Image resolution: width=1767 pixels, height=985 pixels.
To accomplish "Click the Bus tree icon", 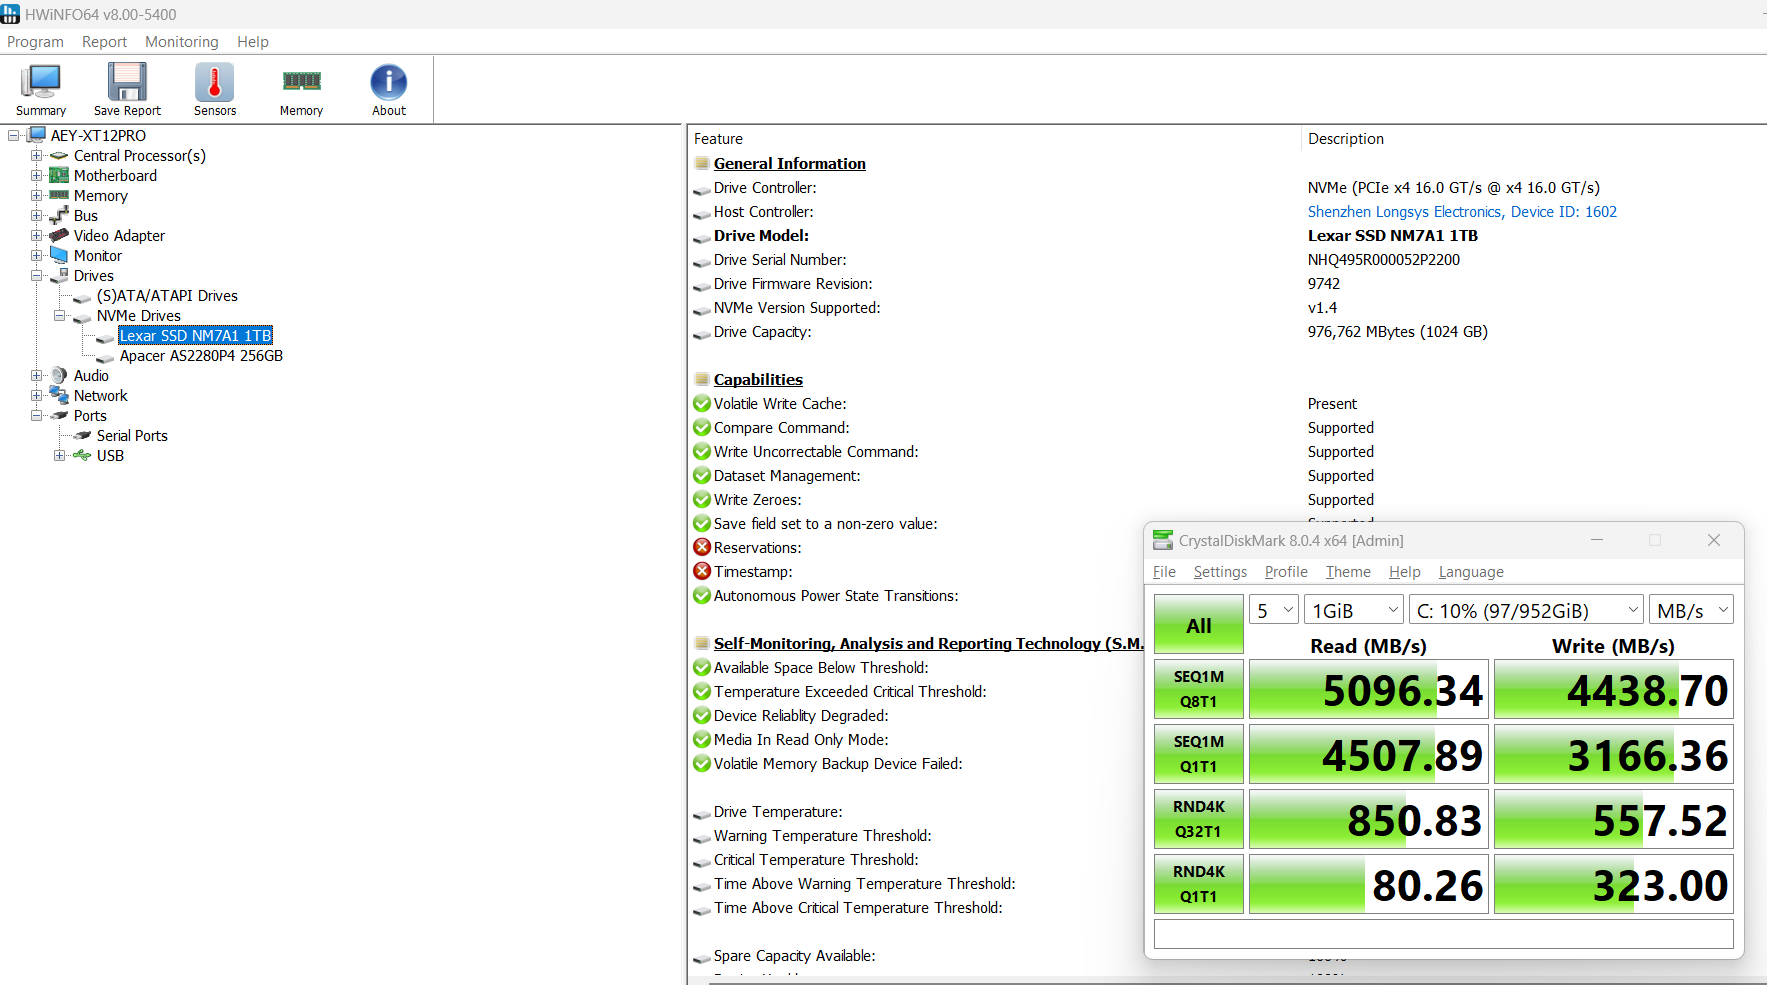I will click(x=59, y=215).
